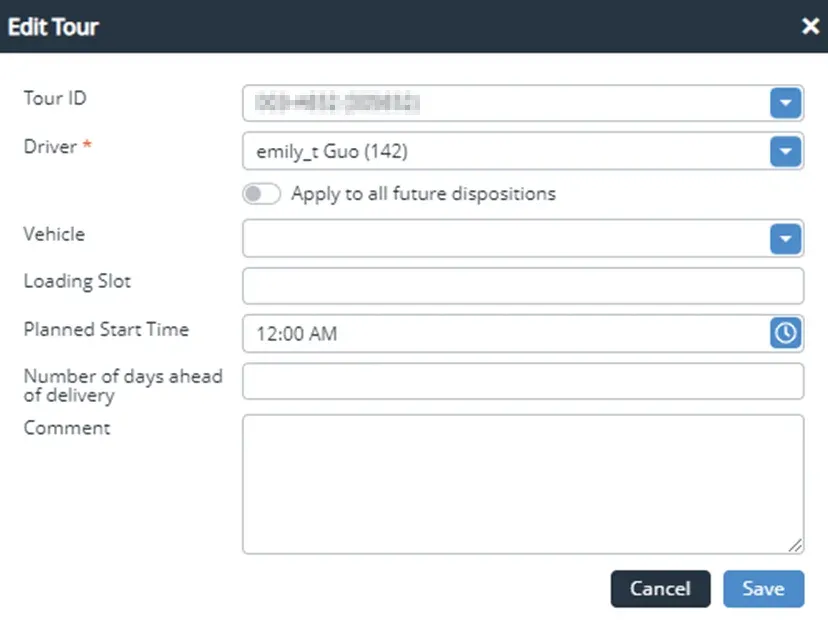The width and height of the screenshot is (828, 628).
Task: Click the Planned Start Time label
Action: pos(106,329)
